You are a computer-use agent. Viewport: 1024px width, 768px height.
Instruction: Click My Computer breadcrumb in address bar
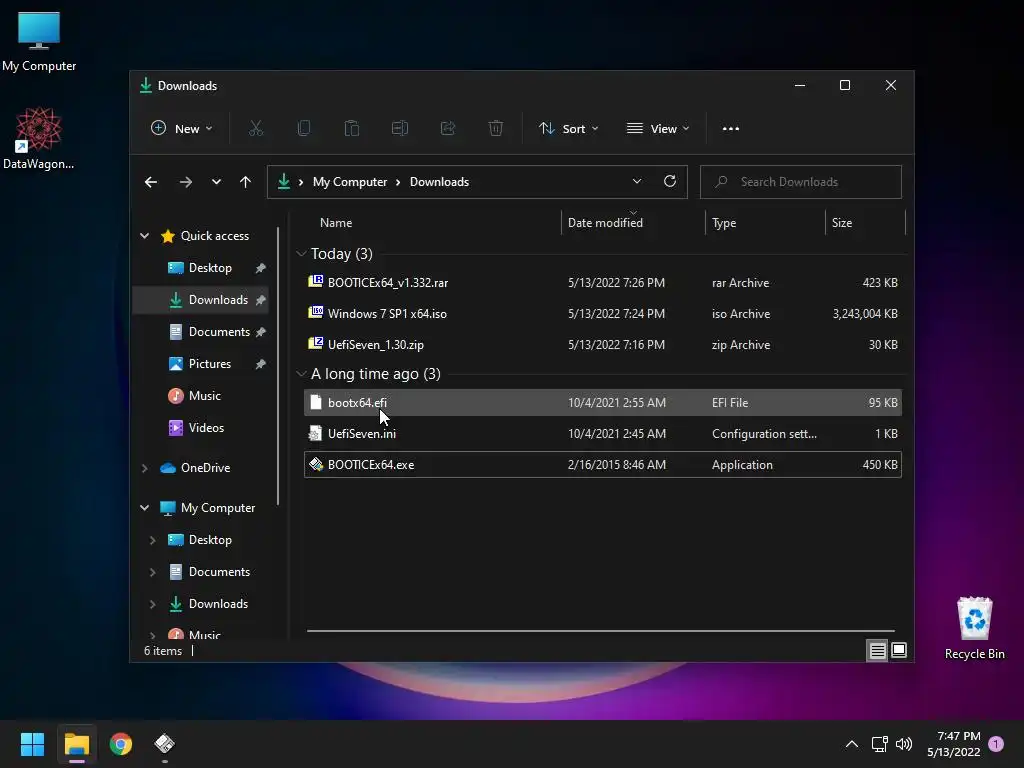[x=349, y=182]
